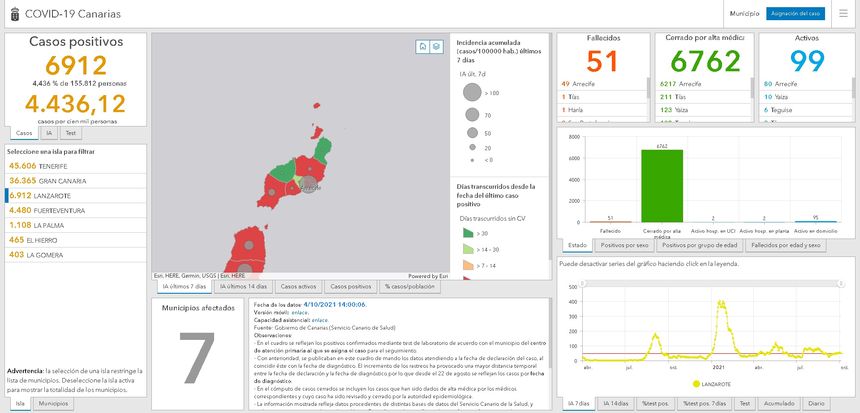Switch to the IA tab under positive cases
The height and width of the screenshot is (413, 860).
pos(48,132)
